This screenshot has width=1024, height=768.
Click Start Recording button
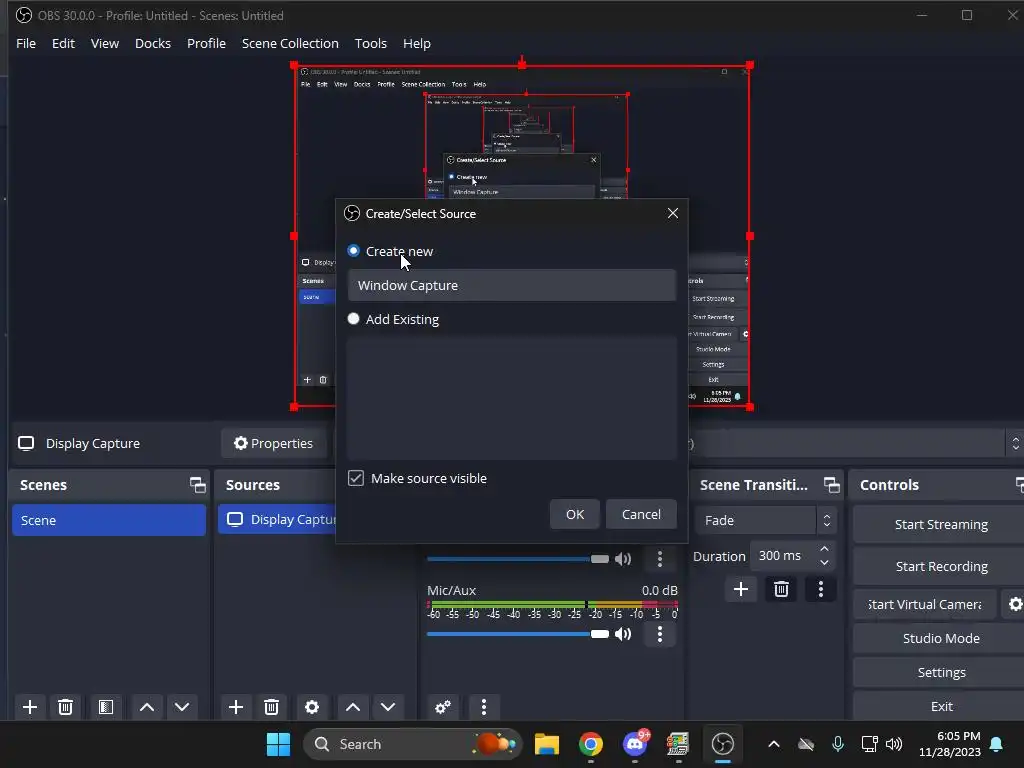pos(940,566)
